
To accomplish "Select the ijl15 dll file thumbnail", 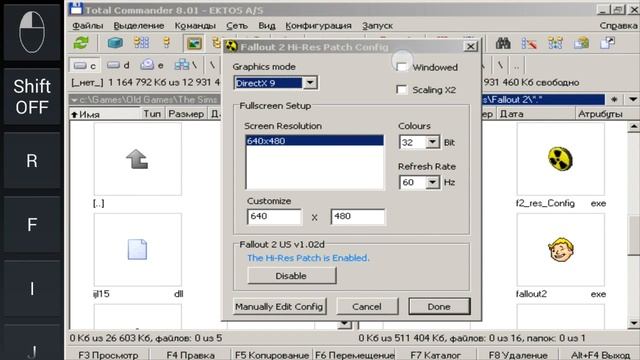I will click(x=138, y=249).
